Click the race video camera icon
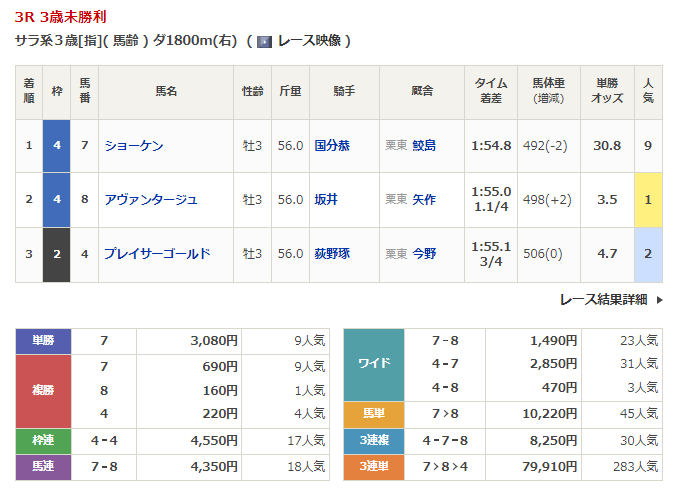The height and width of the screenshot is (490, 680). click(264, 41)
